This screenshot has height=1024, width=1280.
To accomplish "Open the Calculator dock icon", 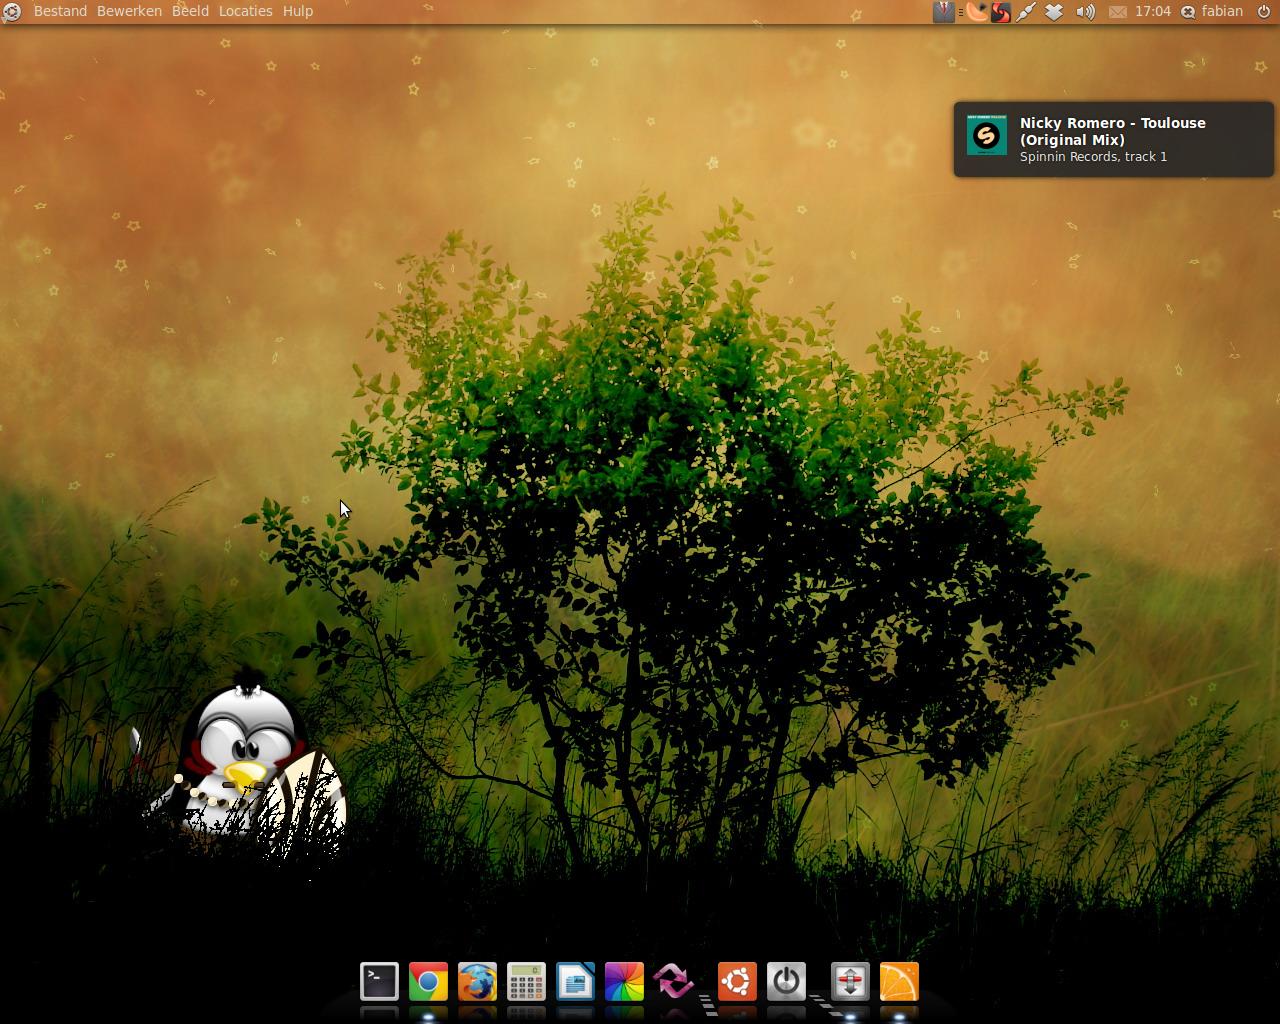I will click(526, 981).
